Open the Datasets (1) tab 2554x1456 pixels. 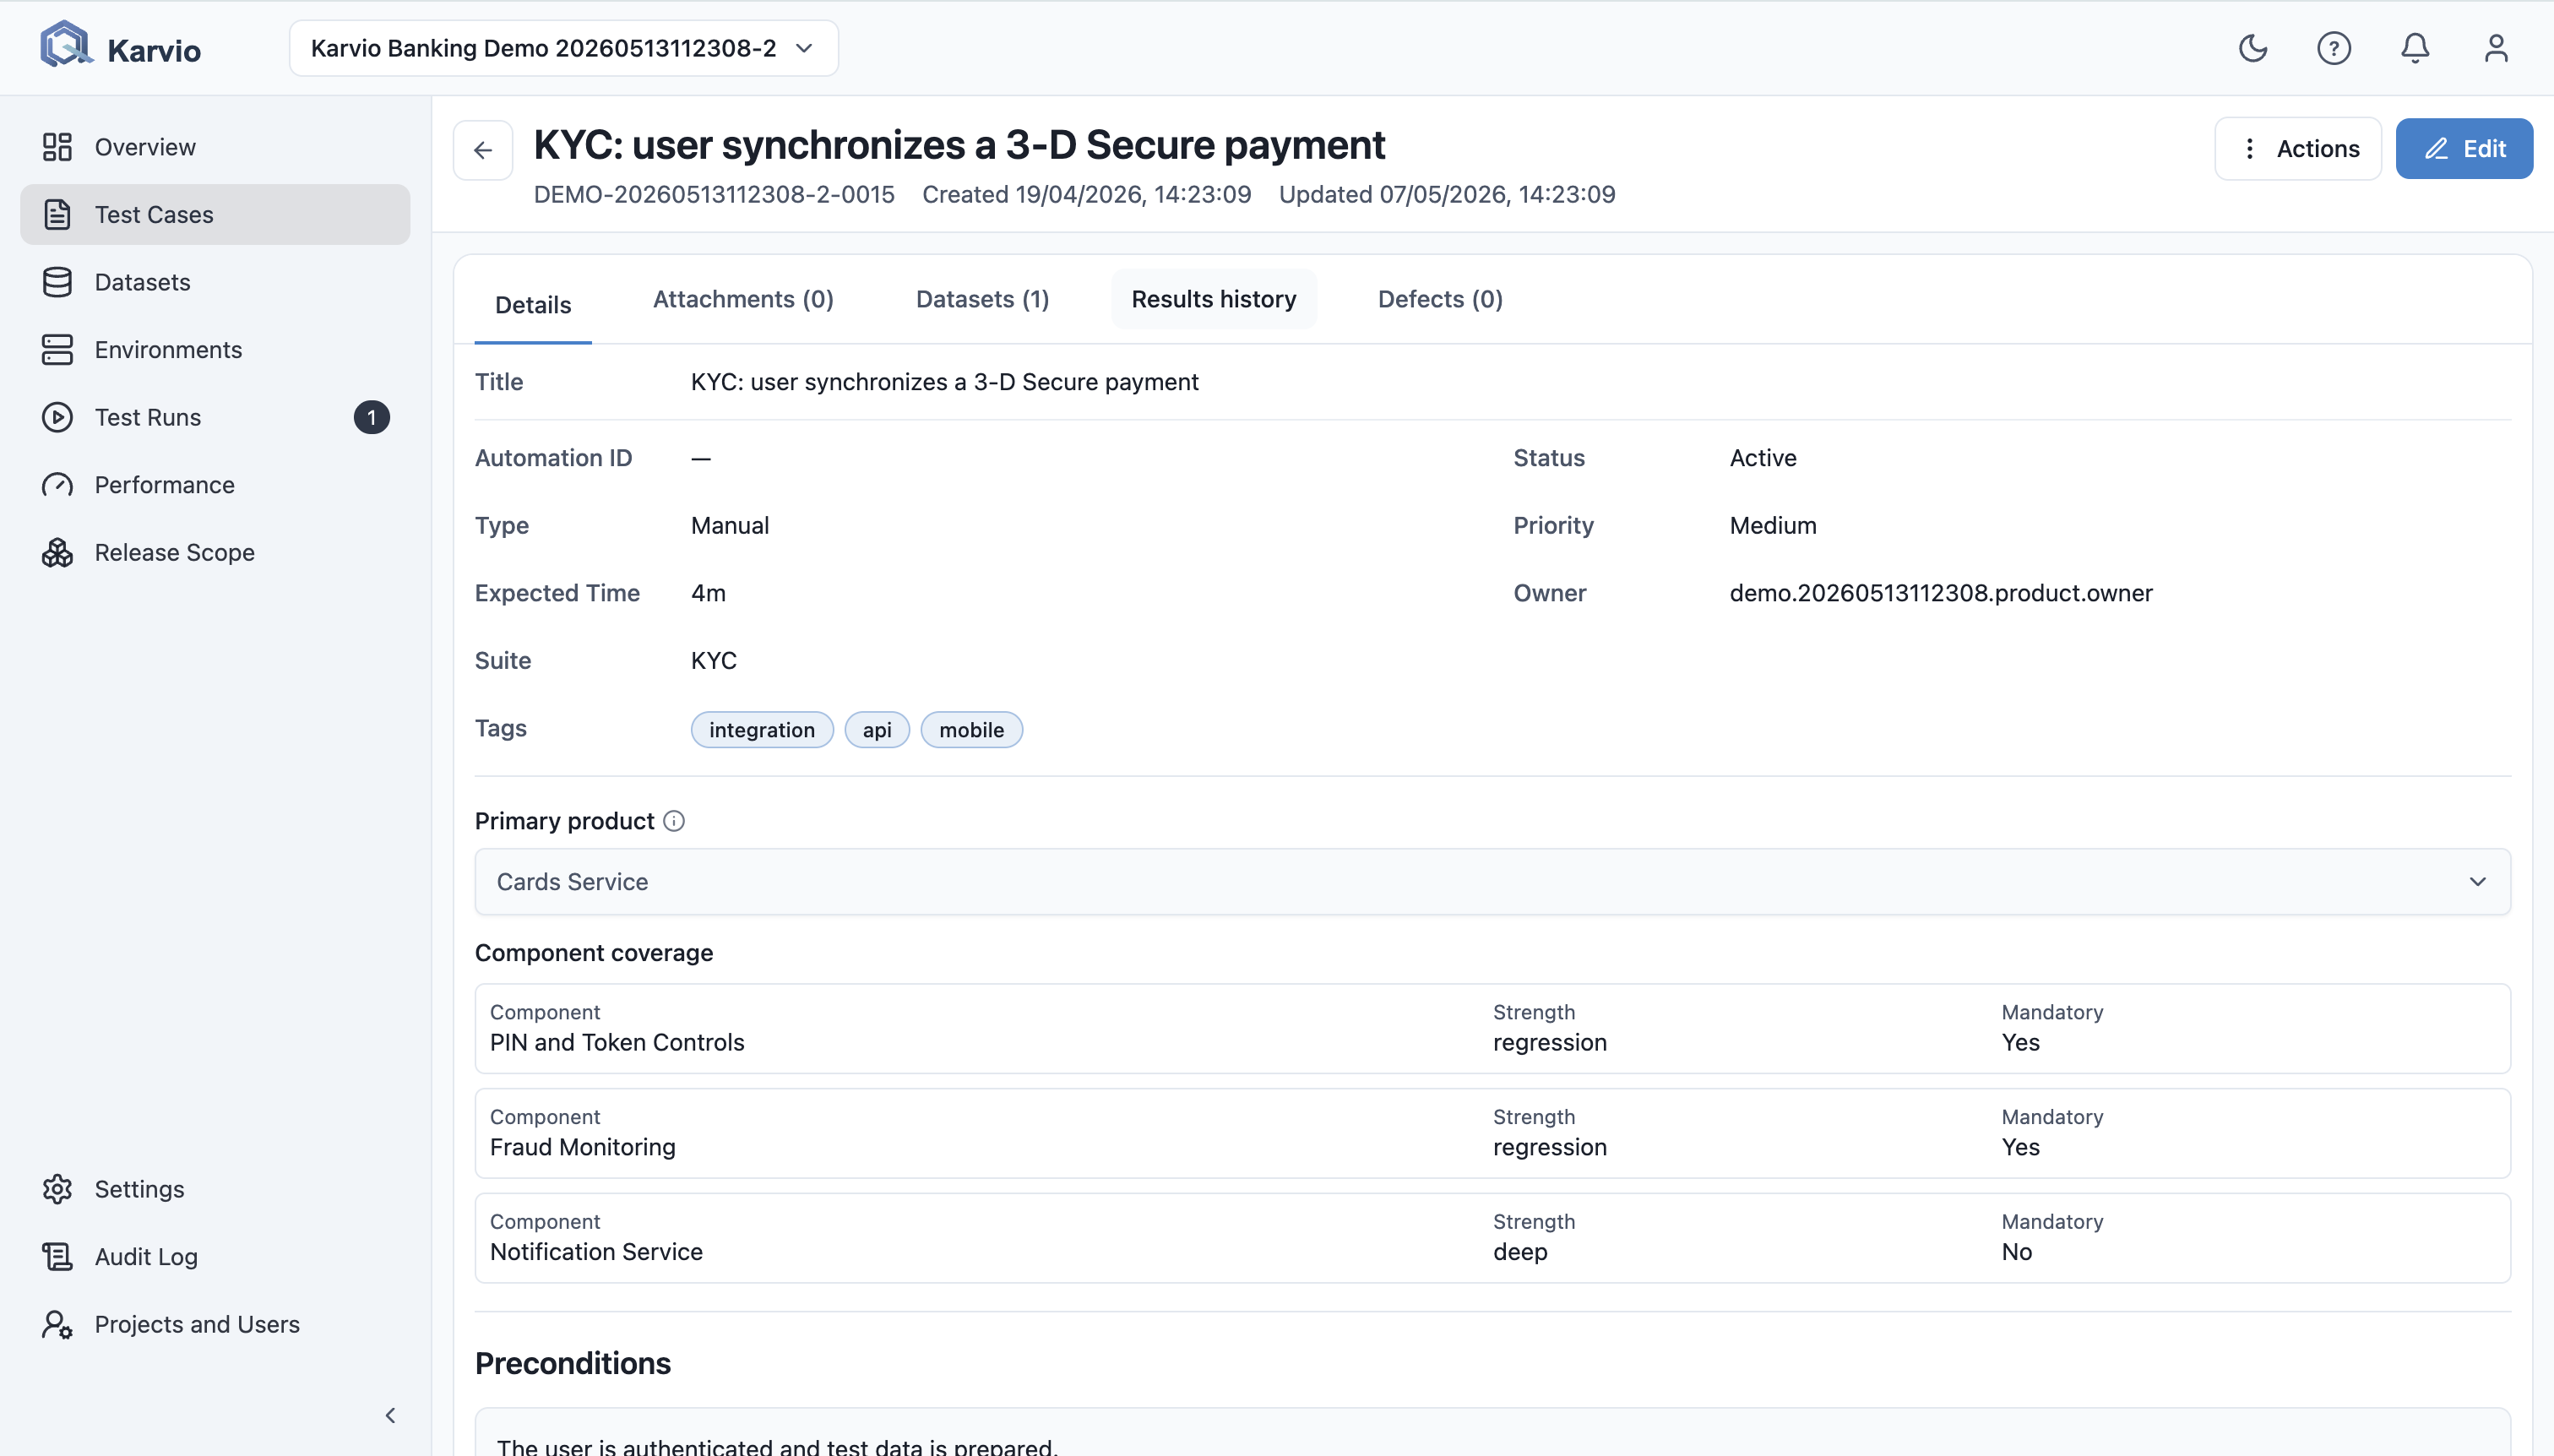click(x=982, y=299)
